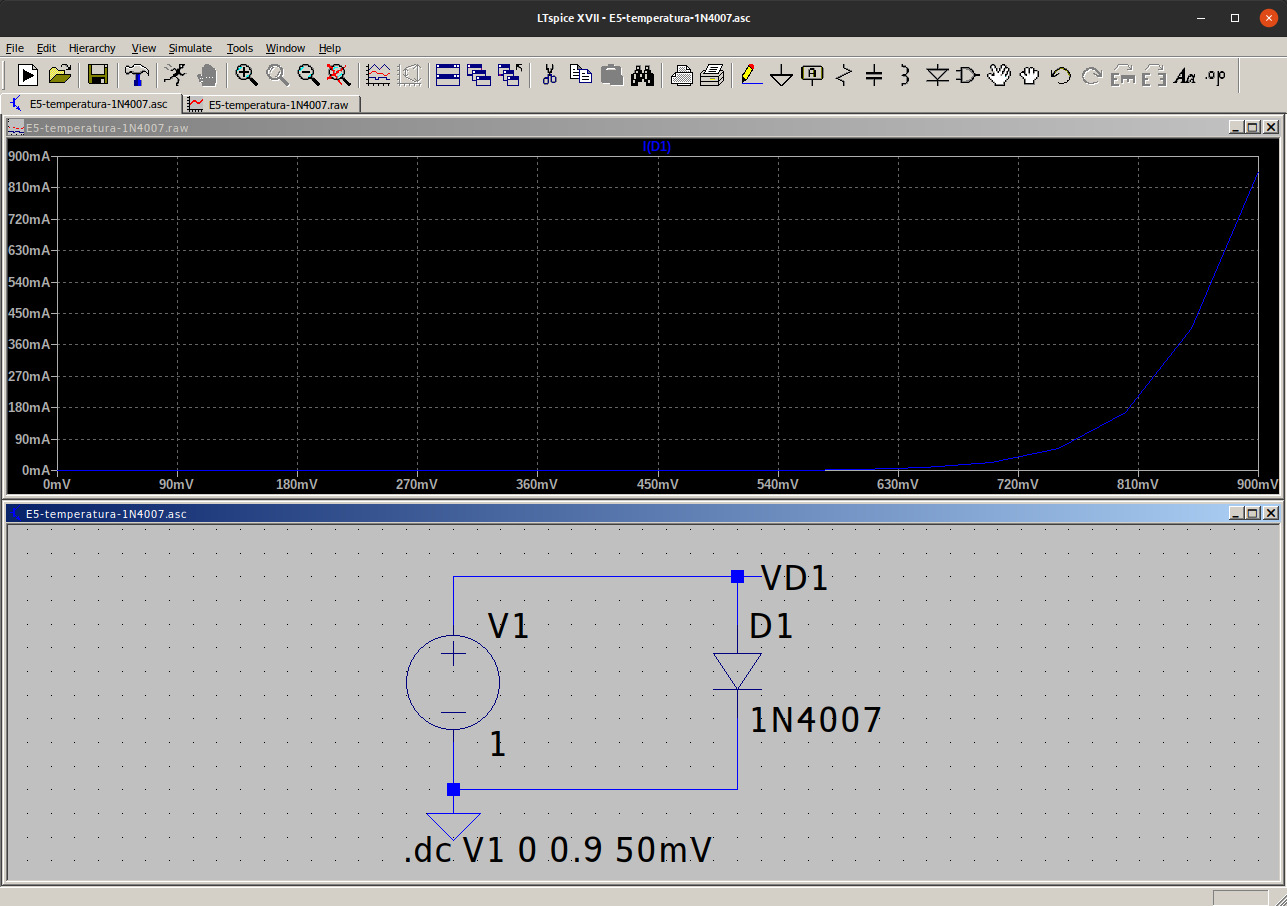Viewport: 1287px width, 906px height.
Task: Click the New Schematic toolbar icon
Action: [x=28, y=74]
